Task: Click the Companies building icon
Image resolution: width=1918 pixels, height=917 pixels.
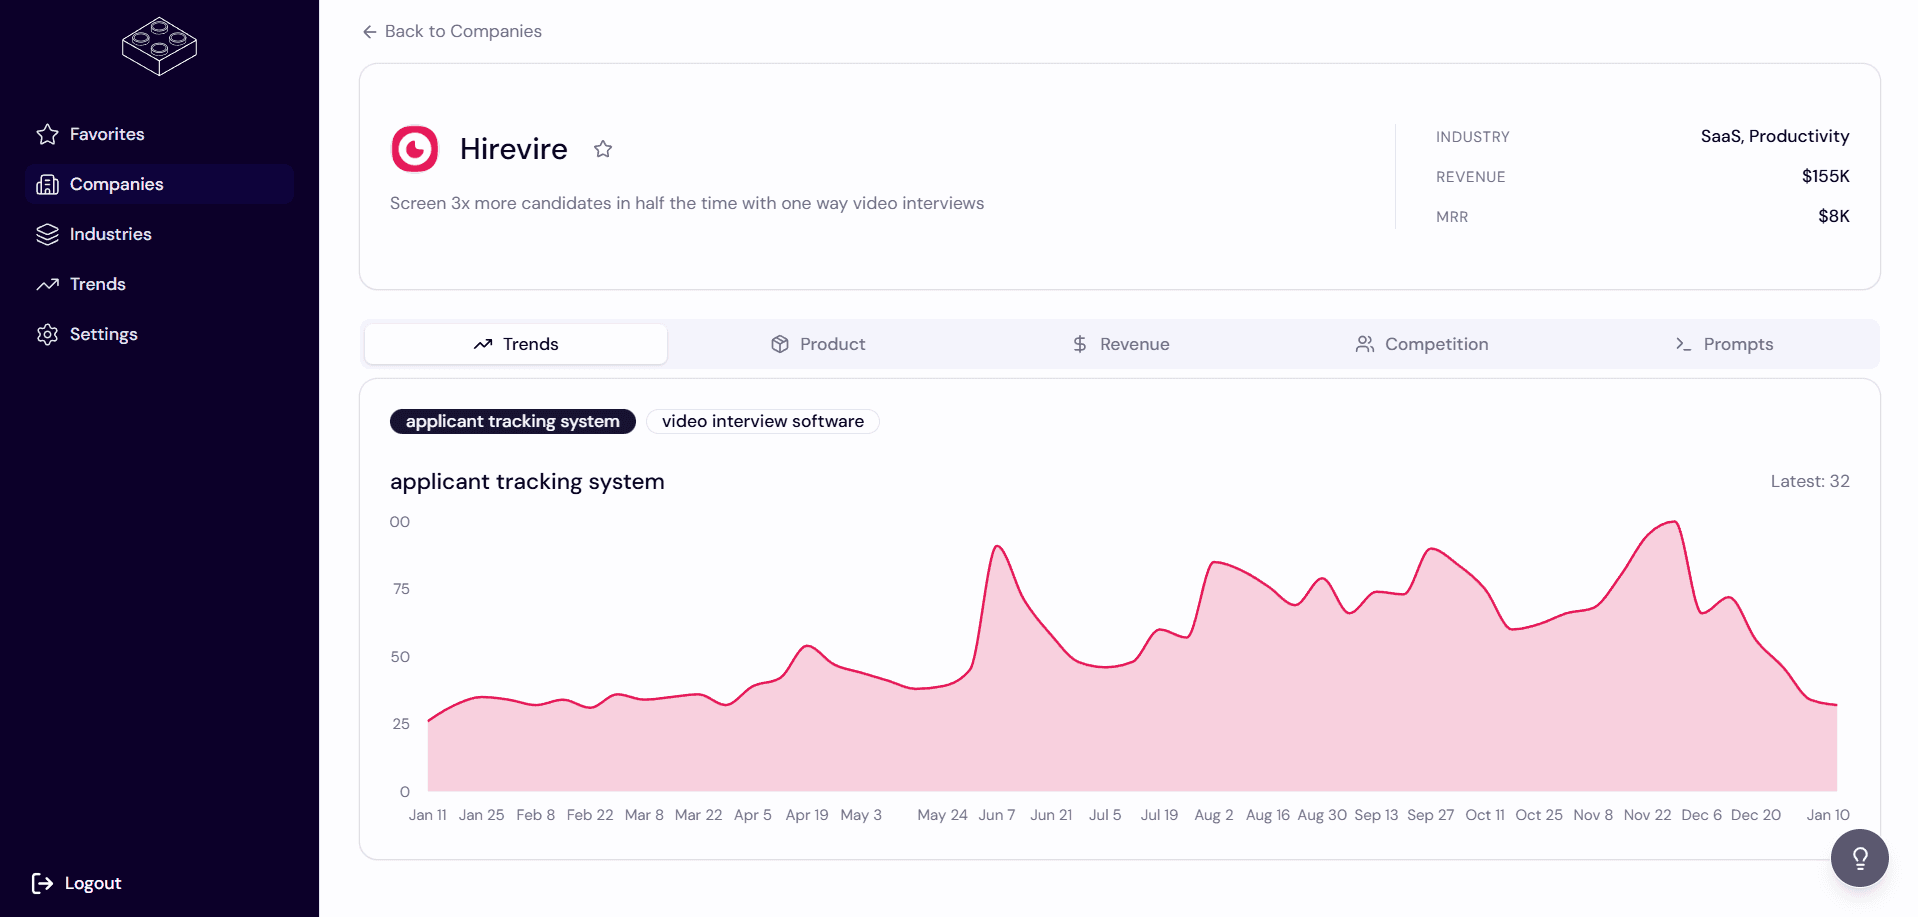Action: [x=47, y=184]
